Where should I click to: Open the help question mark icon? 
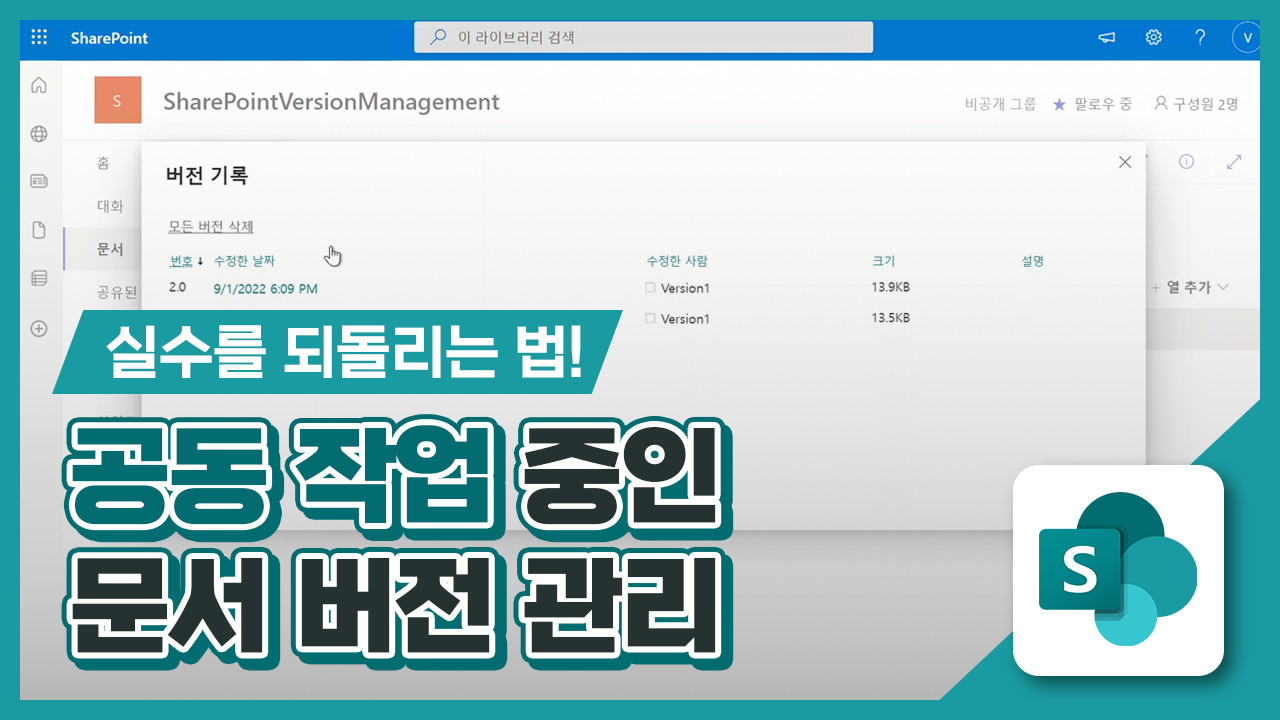coord(1200,38)
